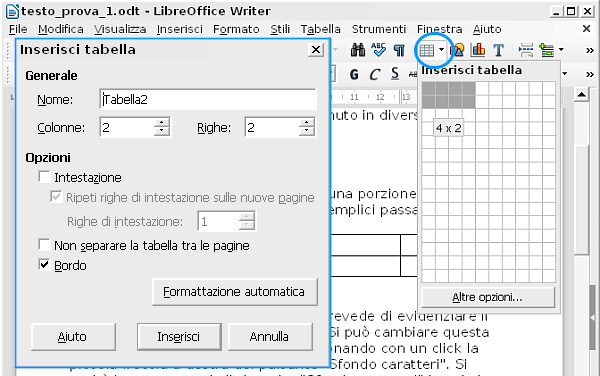Click the Insert table grid icon
The image size is (600, 376).
coord(426,50)
